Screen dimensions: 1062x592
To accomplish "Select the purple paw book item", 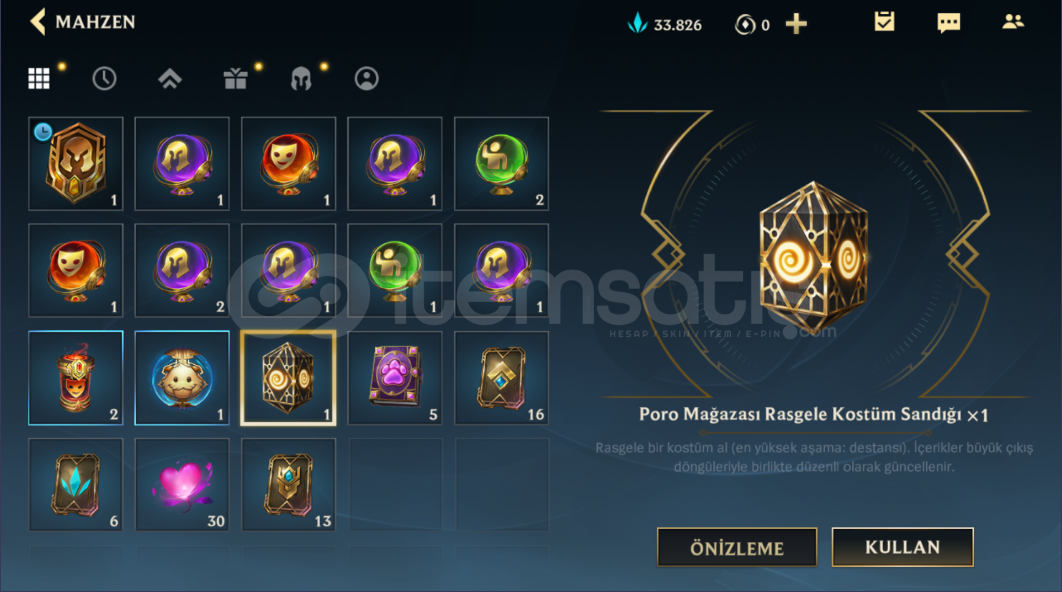I will [x=395, y=378].
